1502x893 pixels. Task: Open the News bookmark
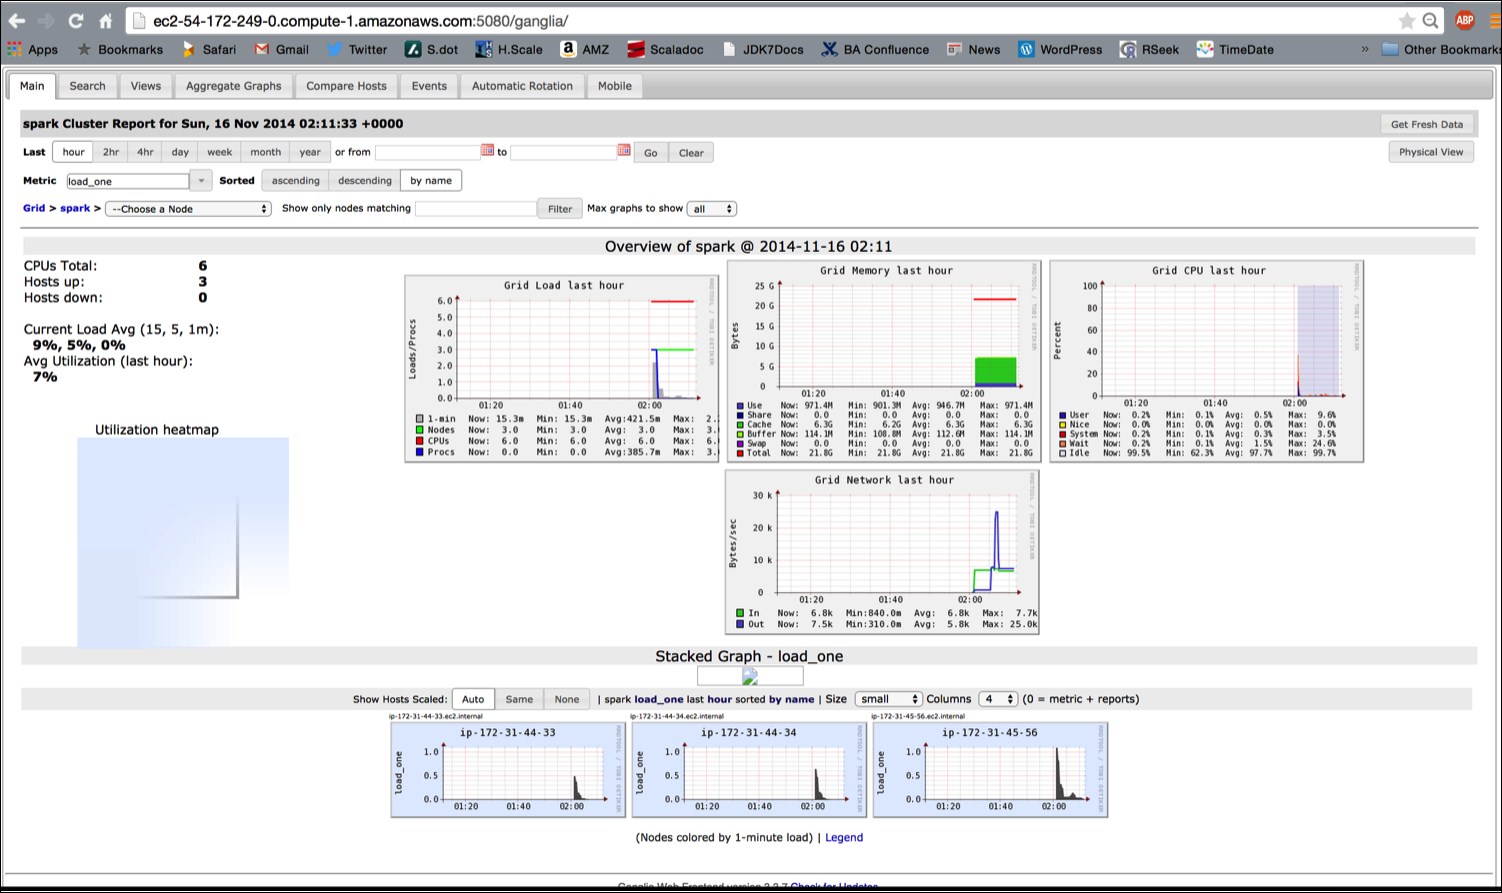tap(973, 49)
